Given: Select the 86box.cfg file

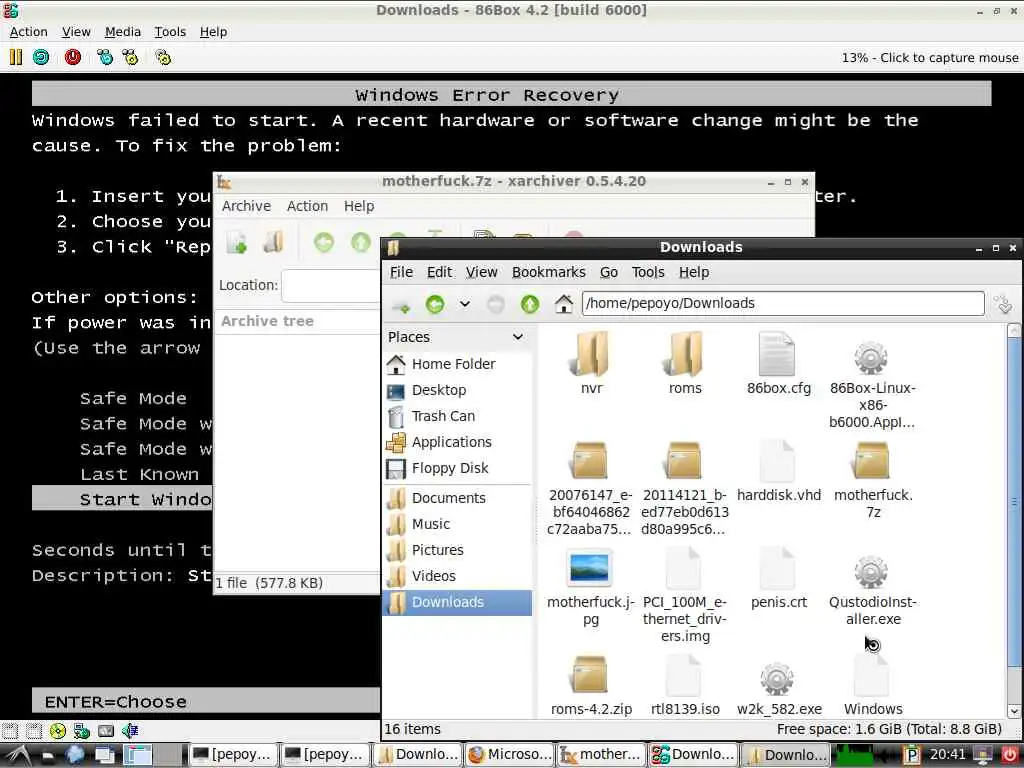Looking at the screenshot, I should [x=778, y=364].
